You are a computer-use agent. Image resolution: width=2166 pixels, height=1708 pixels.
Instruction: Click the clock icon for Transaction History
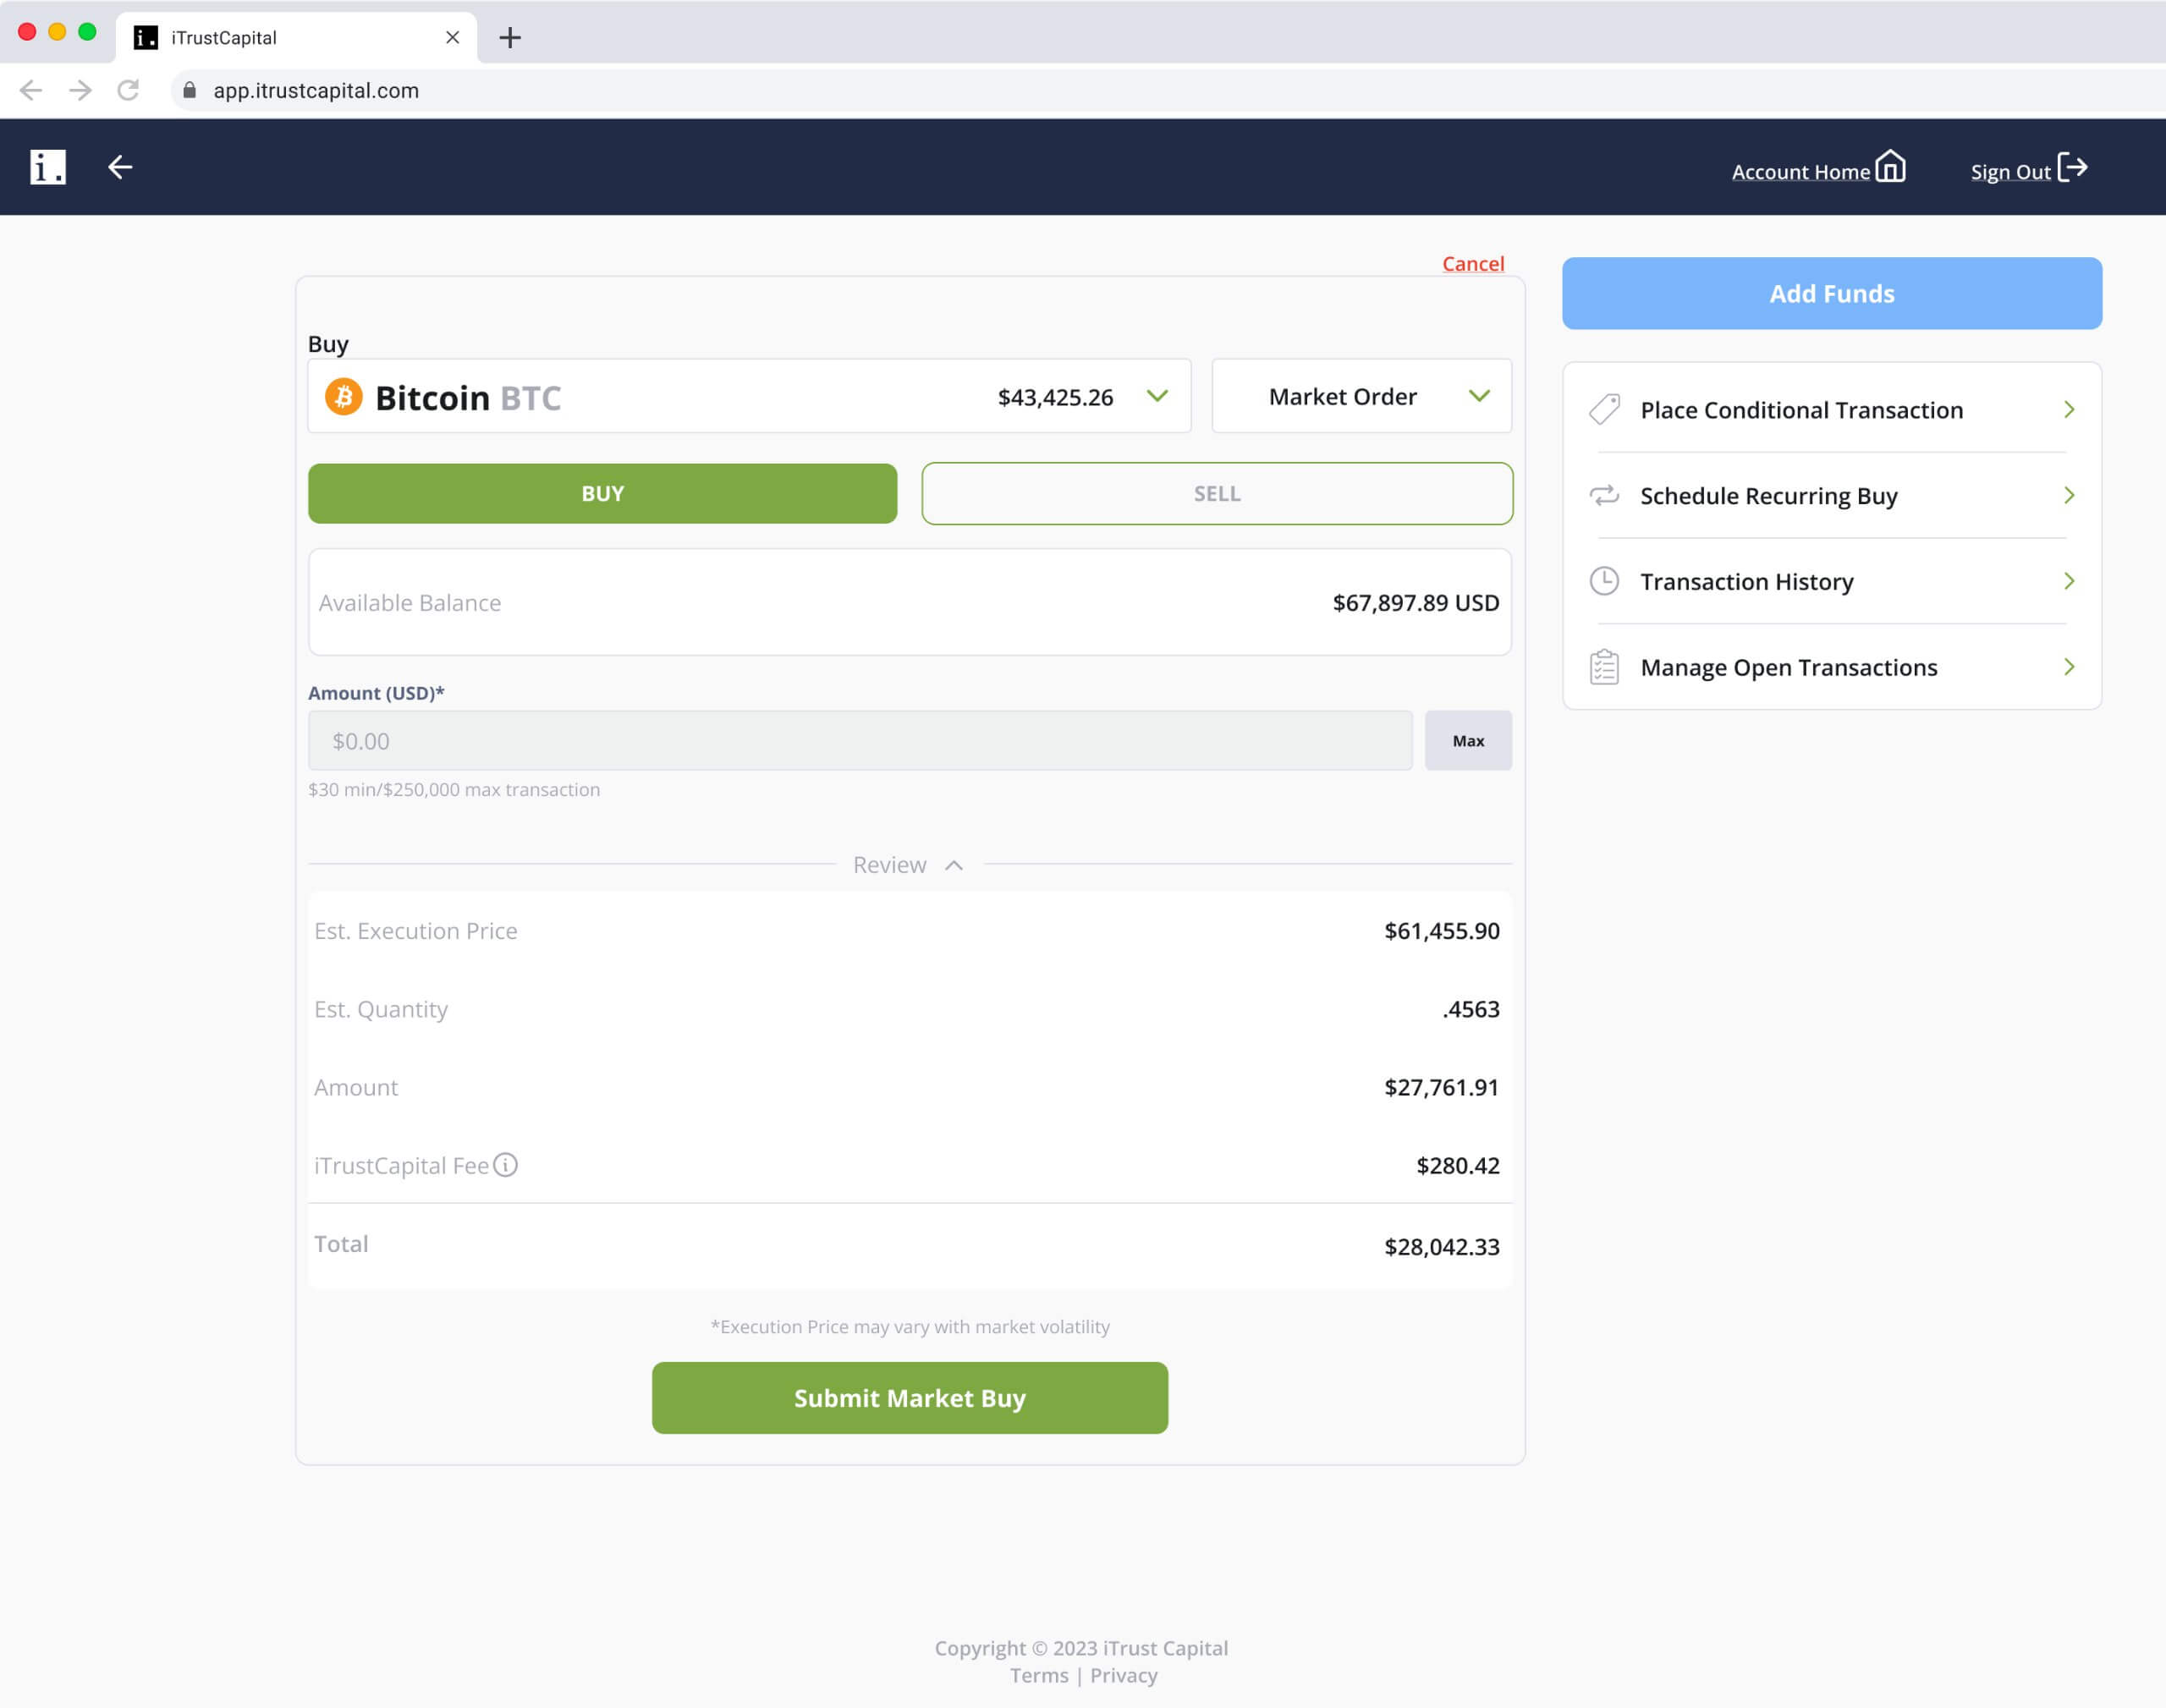pos(1604,581)
